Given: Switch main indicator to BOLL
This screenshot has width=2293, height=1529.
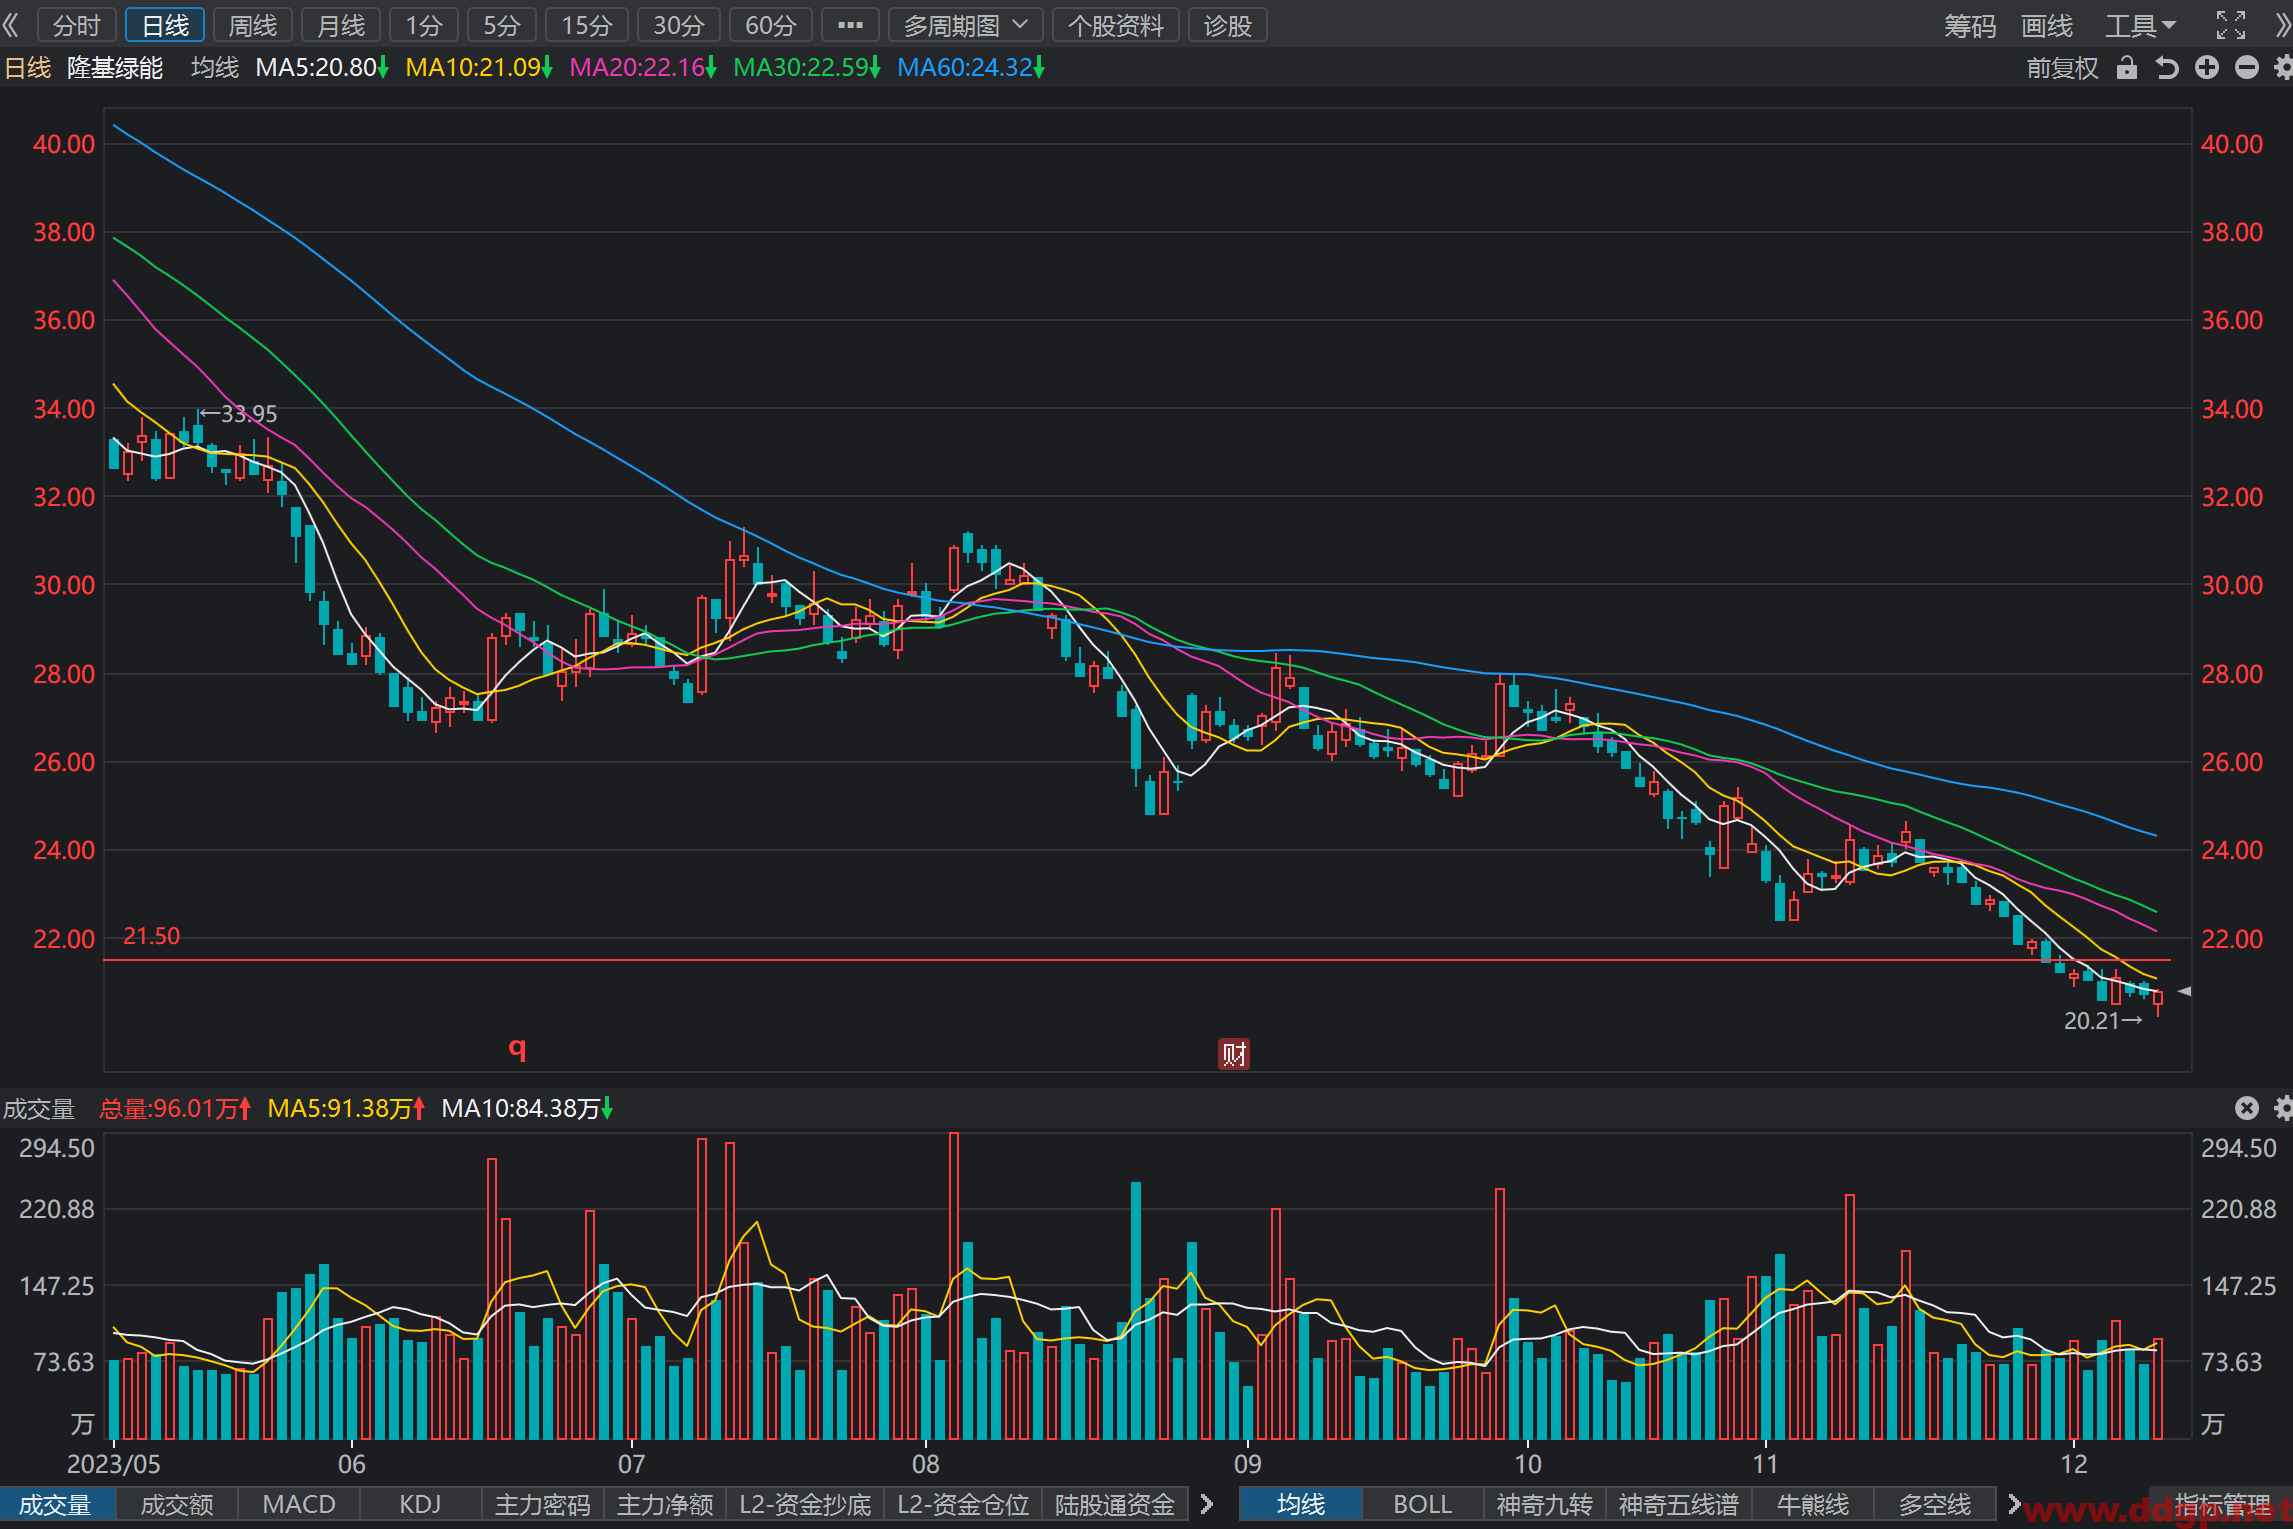Looking at the screenshot, I should 1423,1504.
